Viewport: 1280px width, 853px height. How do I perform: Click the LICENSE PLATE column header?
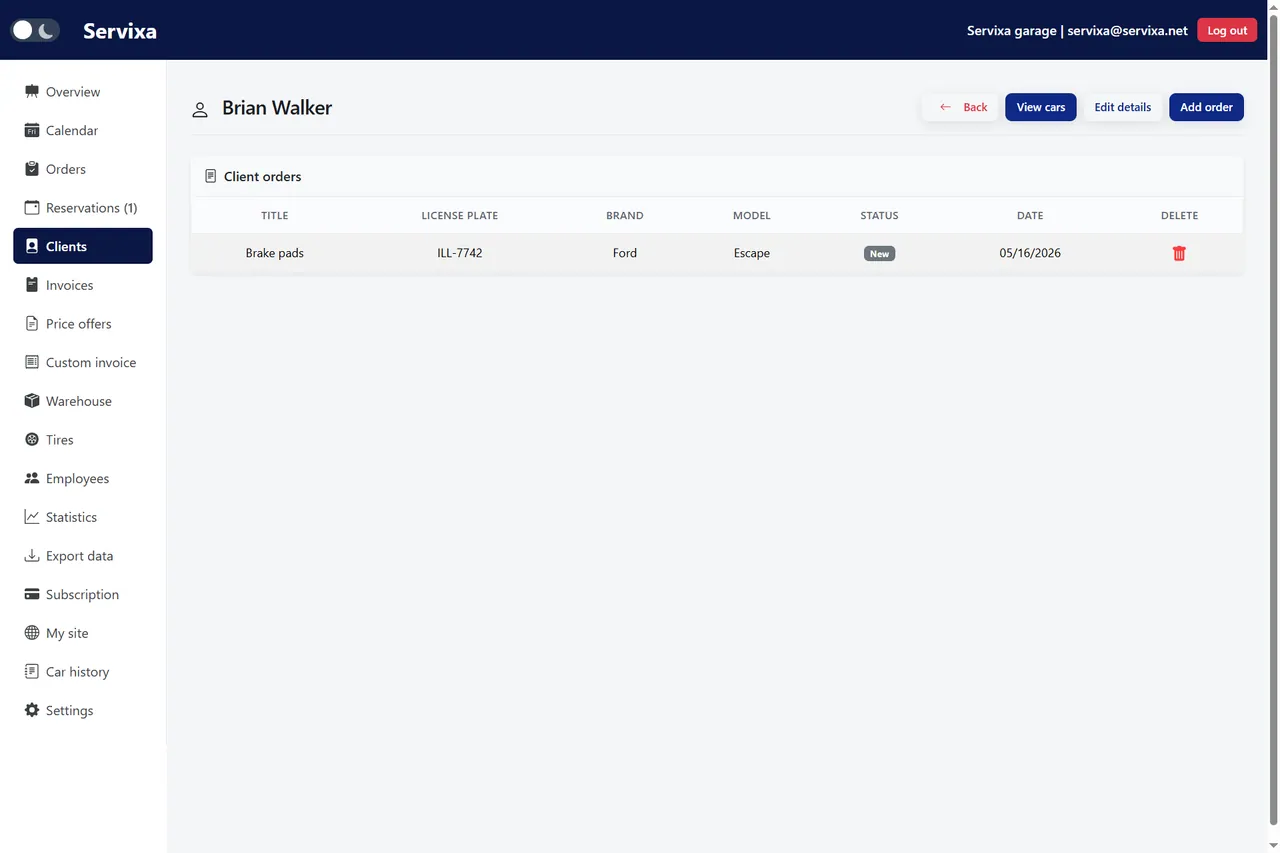[x=460, y=215]
